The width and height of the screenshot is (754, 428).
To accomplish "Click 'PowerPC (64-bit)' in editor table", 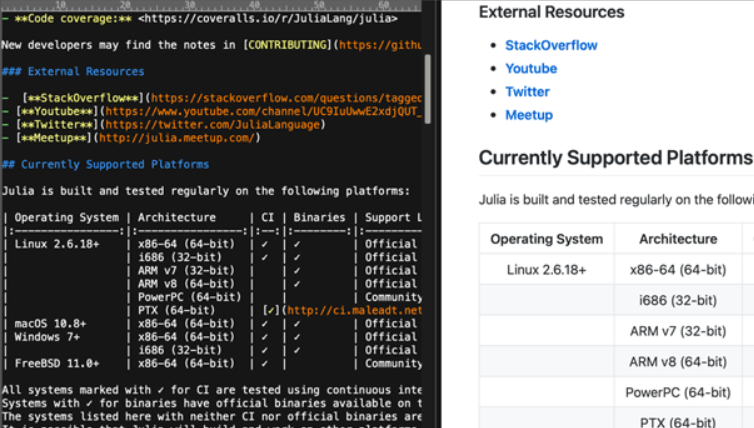I will (189, 297).
